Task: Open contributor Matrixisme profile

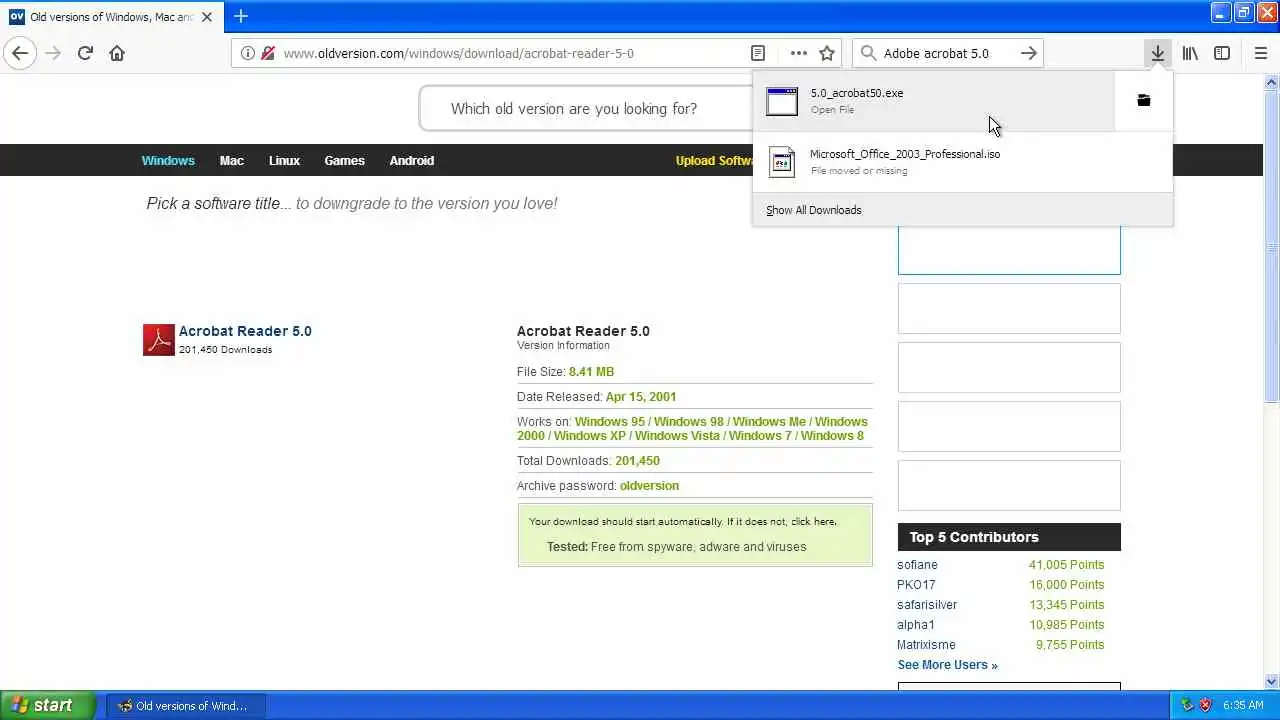Action: click(x=926, y=644)
